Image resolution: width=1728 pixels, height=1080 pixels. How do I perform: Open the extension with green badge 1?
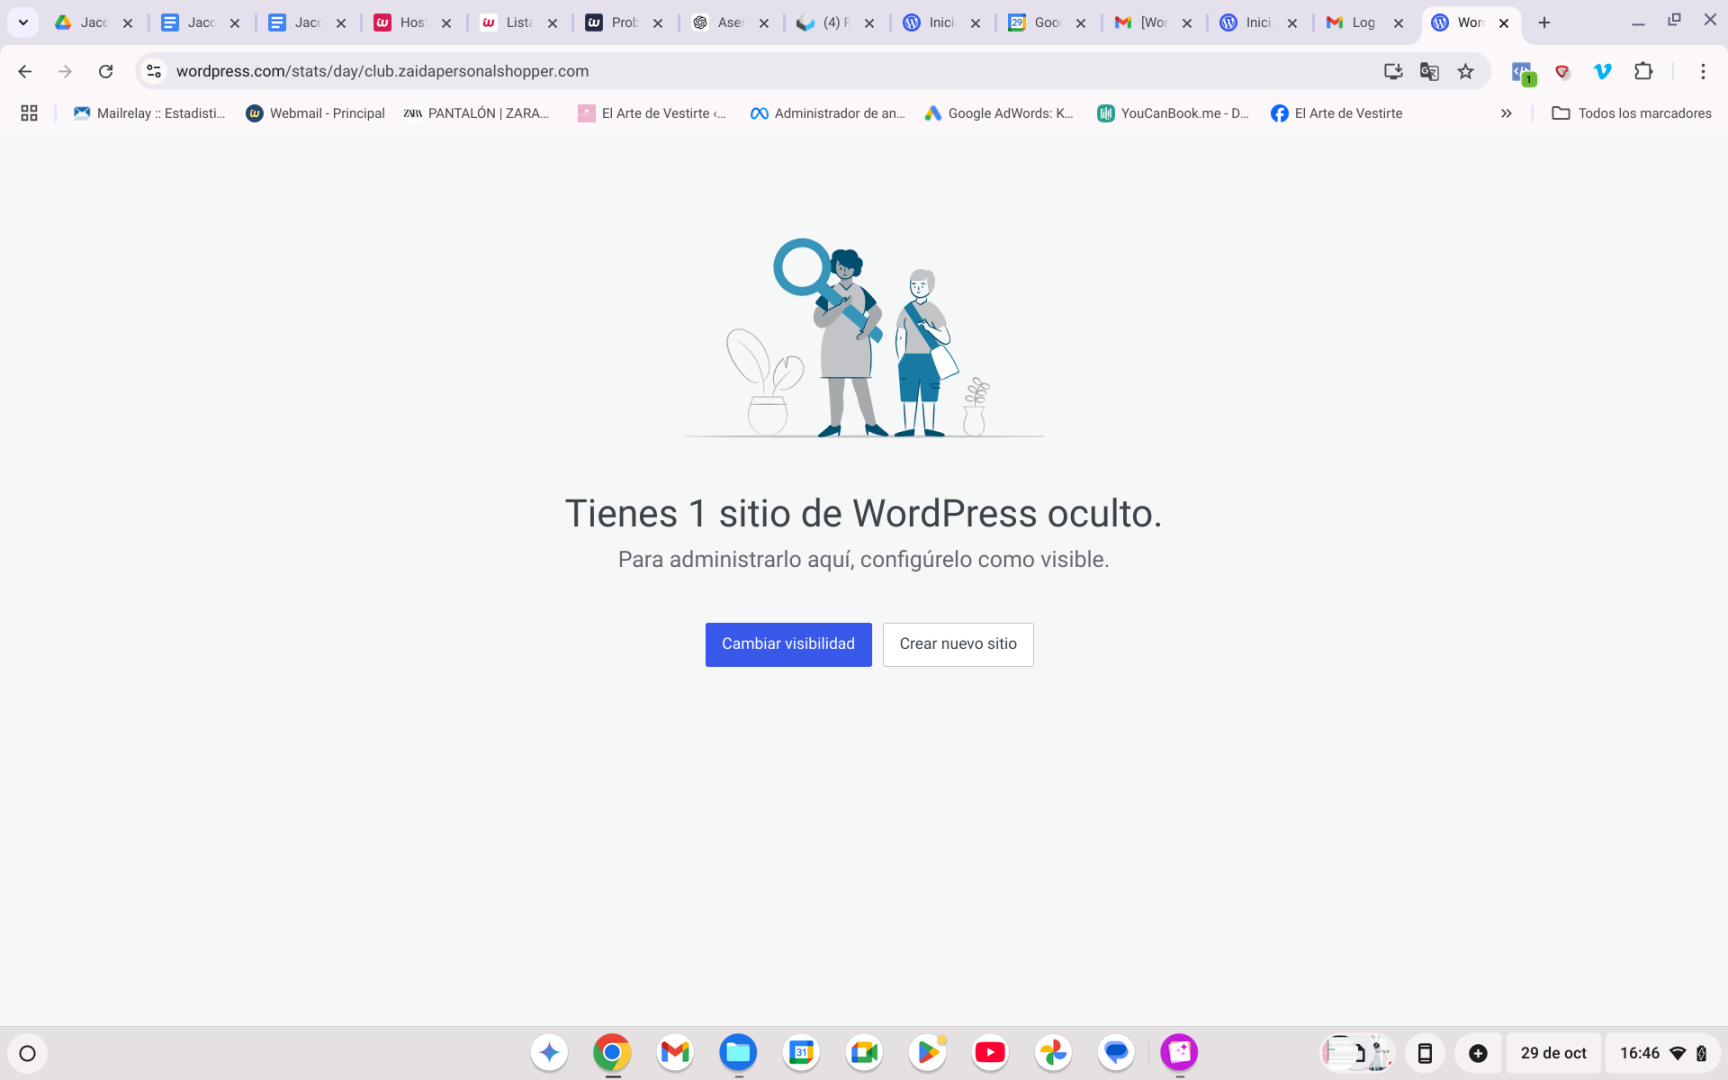click(1523, 72)
